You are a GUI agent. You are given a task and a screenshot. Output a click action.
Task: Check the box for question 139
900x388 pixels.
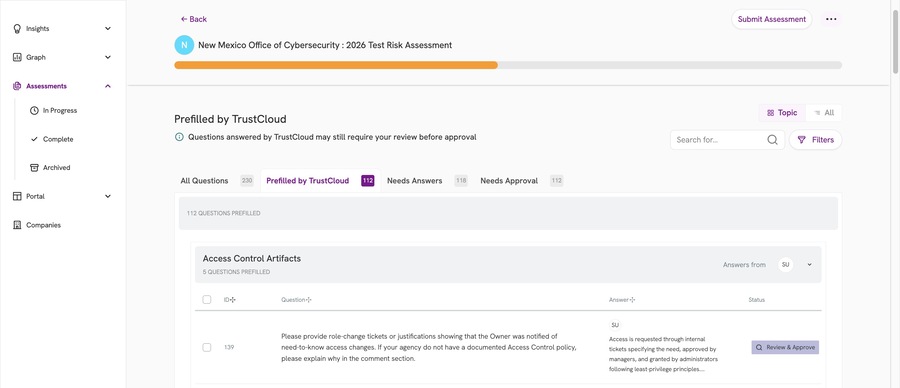click(207, 347)
